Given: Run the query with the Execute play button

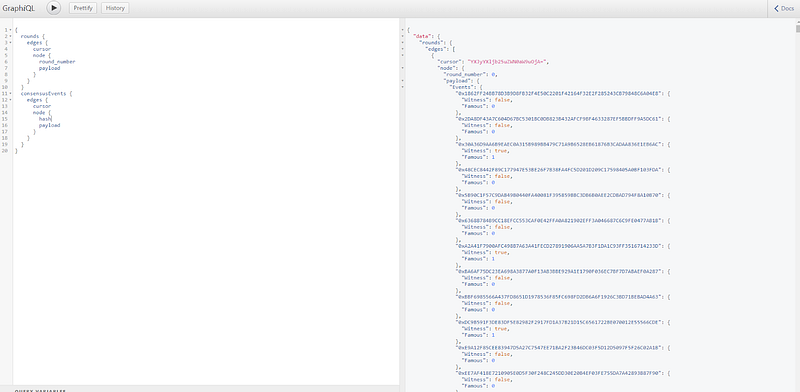Looking at the screenshot, I should 54,8.
